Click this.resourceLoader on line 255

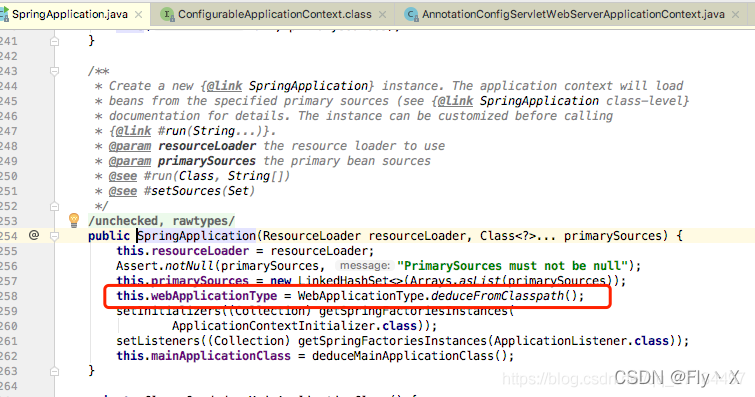click(182, 251)
